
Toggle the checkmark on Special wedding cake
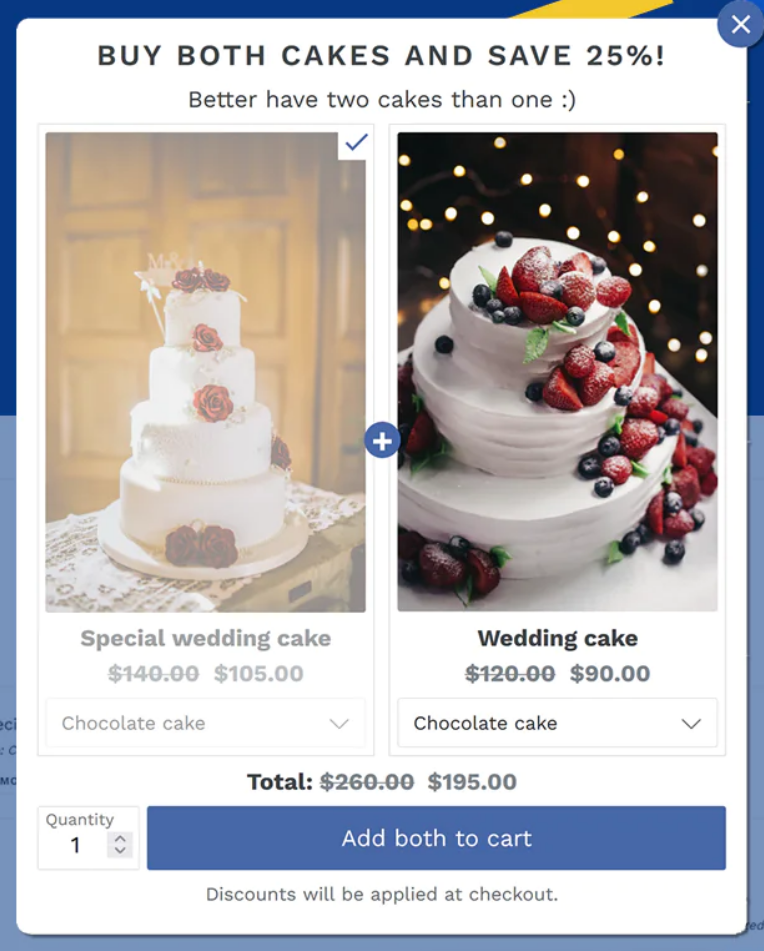356,143
